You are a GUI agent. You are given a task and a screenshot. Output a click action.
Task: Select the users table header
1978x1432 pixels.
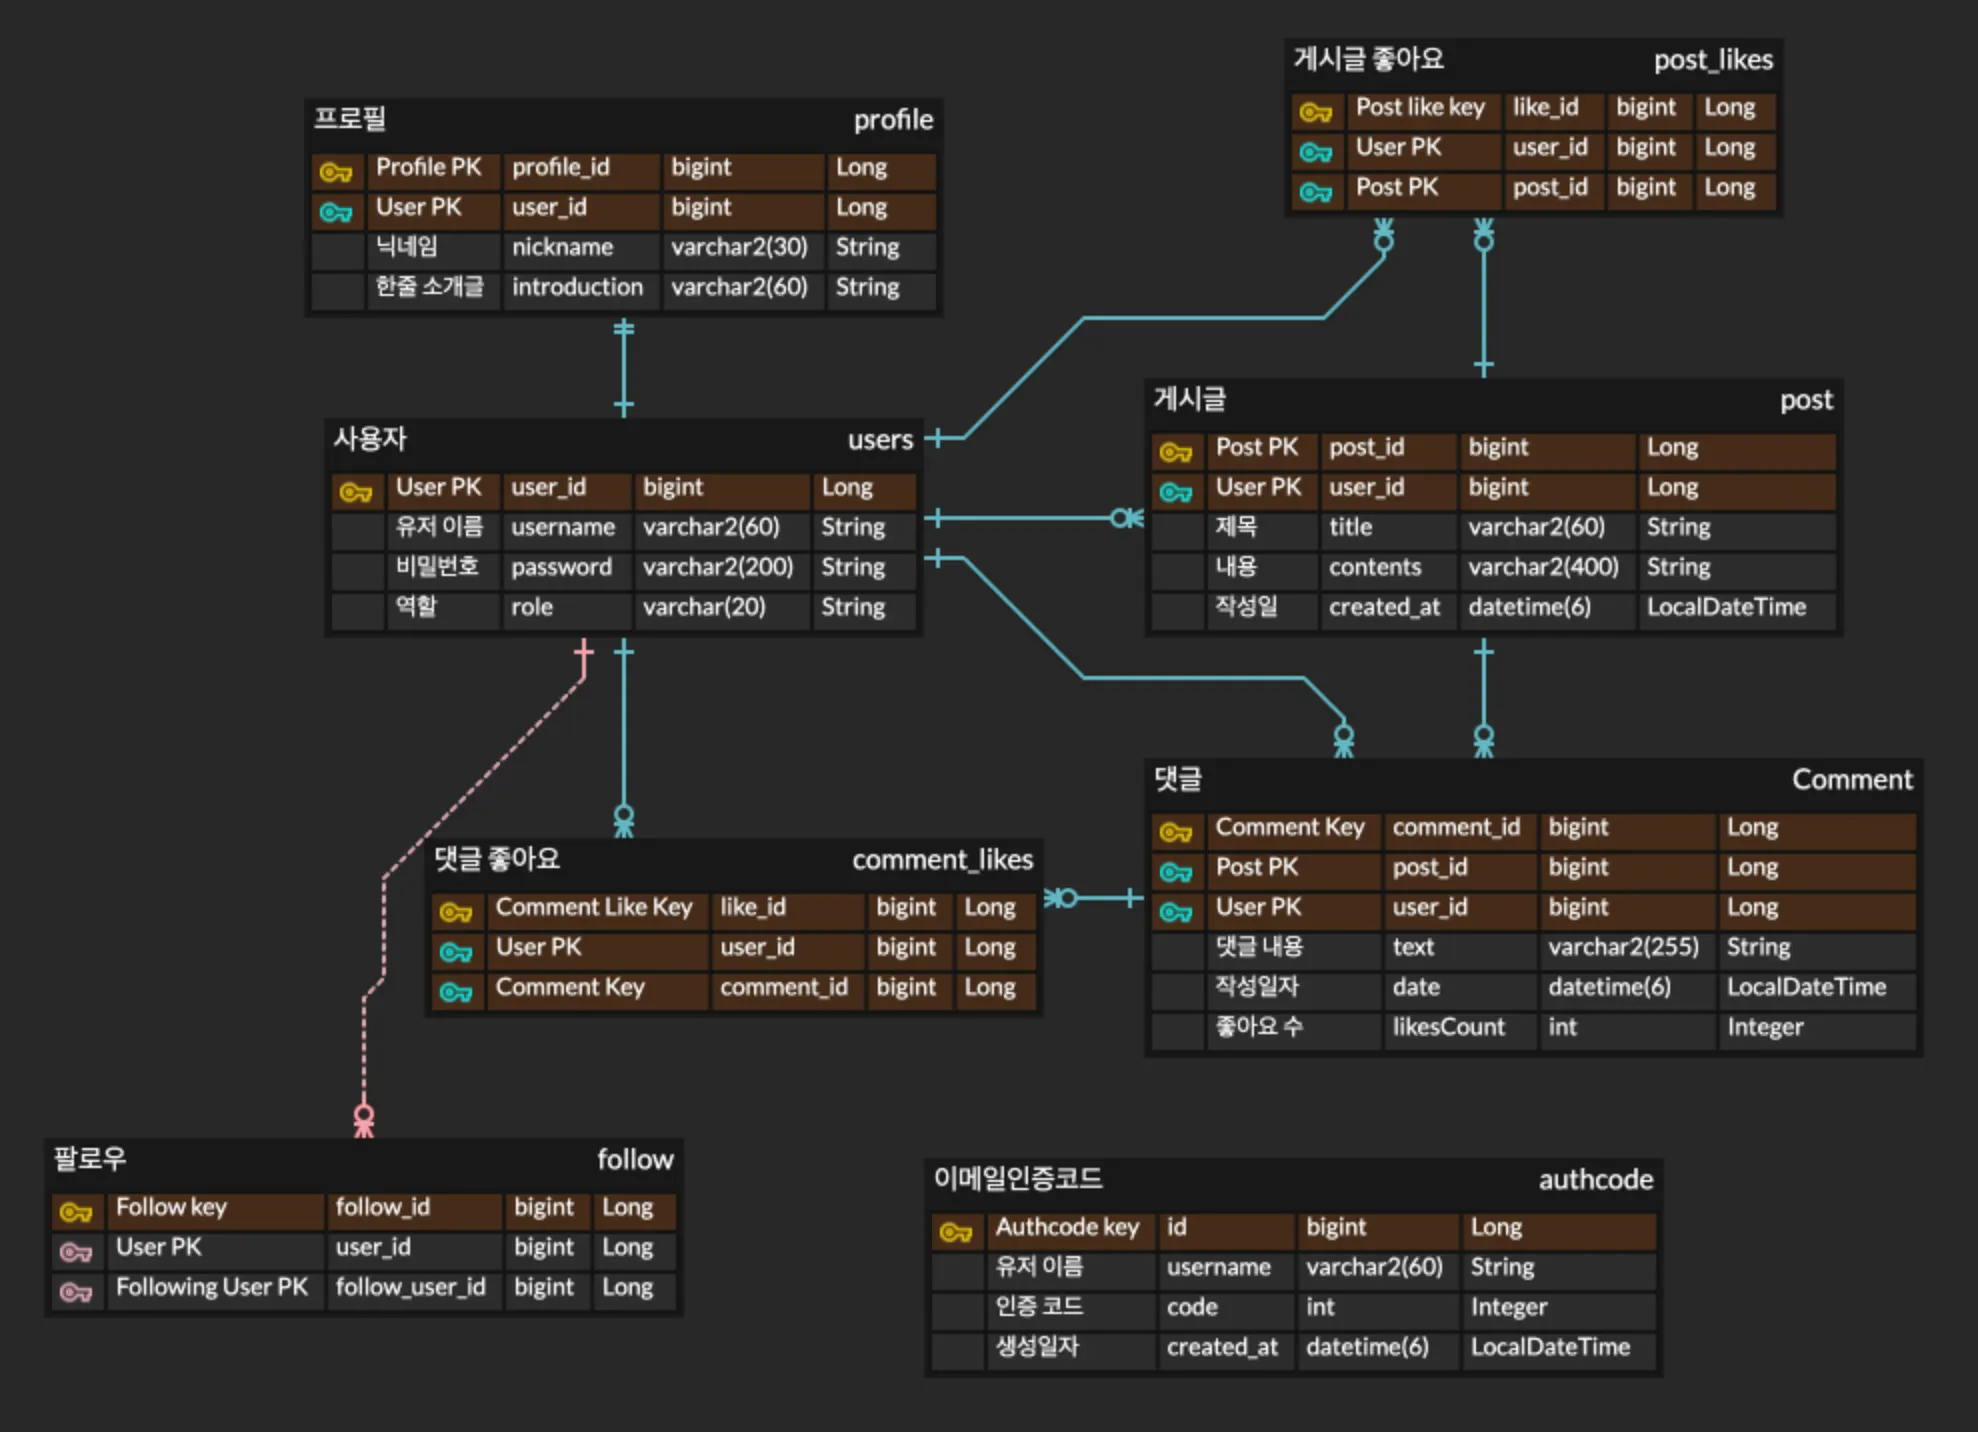point(622,439)
